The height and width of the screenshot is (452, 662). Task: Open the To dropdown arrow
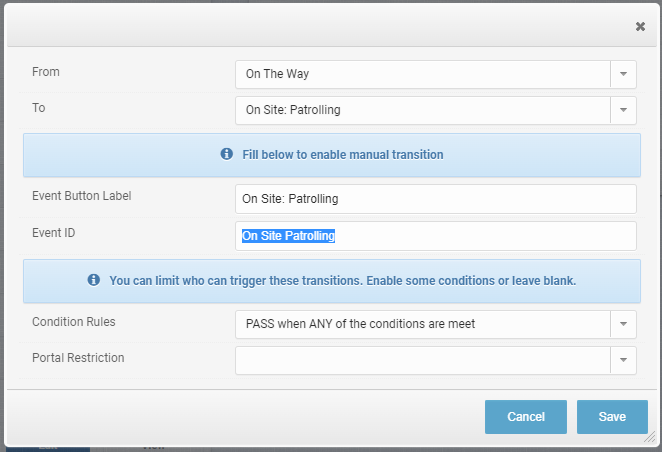[x=623, y=110]
